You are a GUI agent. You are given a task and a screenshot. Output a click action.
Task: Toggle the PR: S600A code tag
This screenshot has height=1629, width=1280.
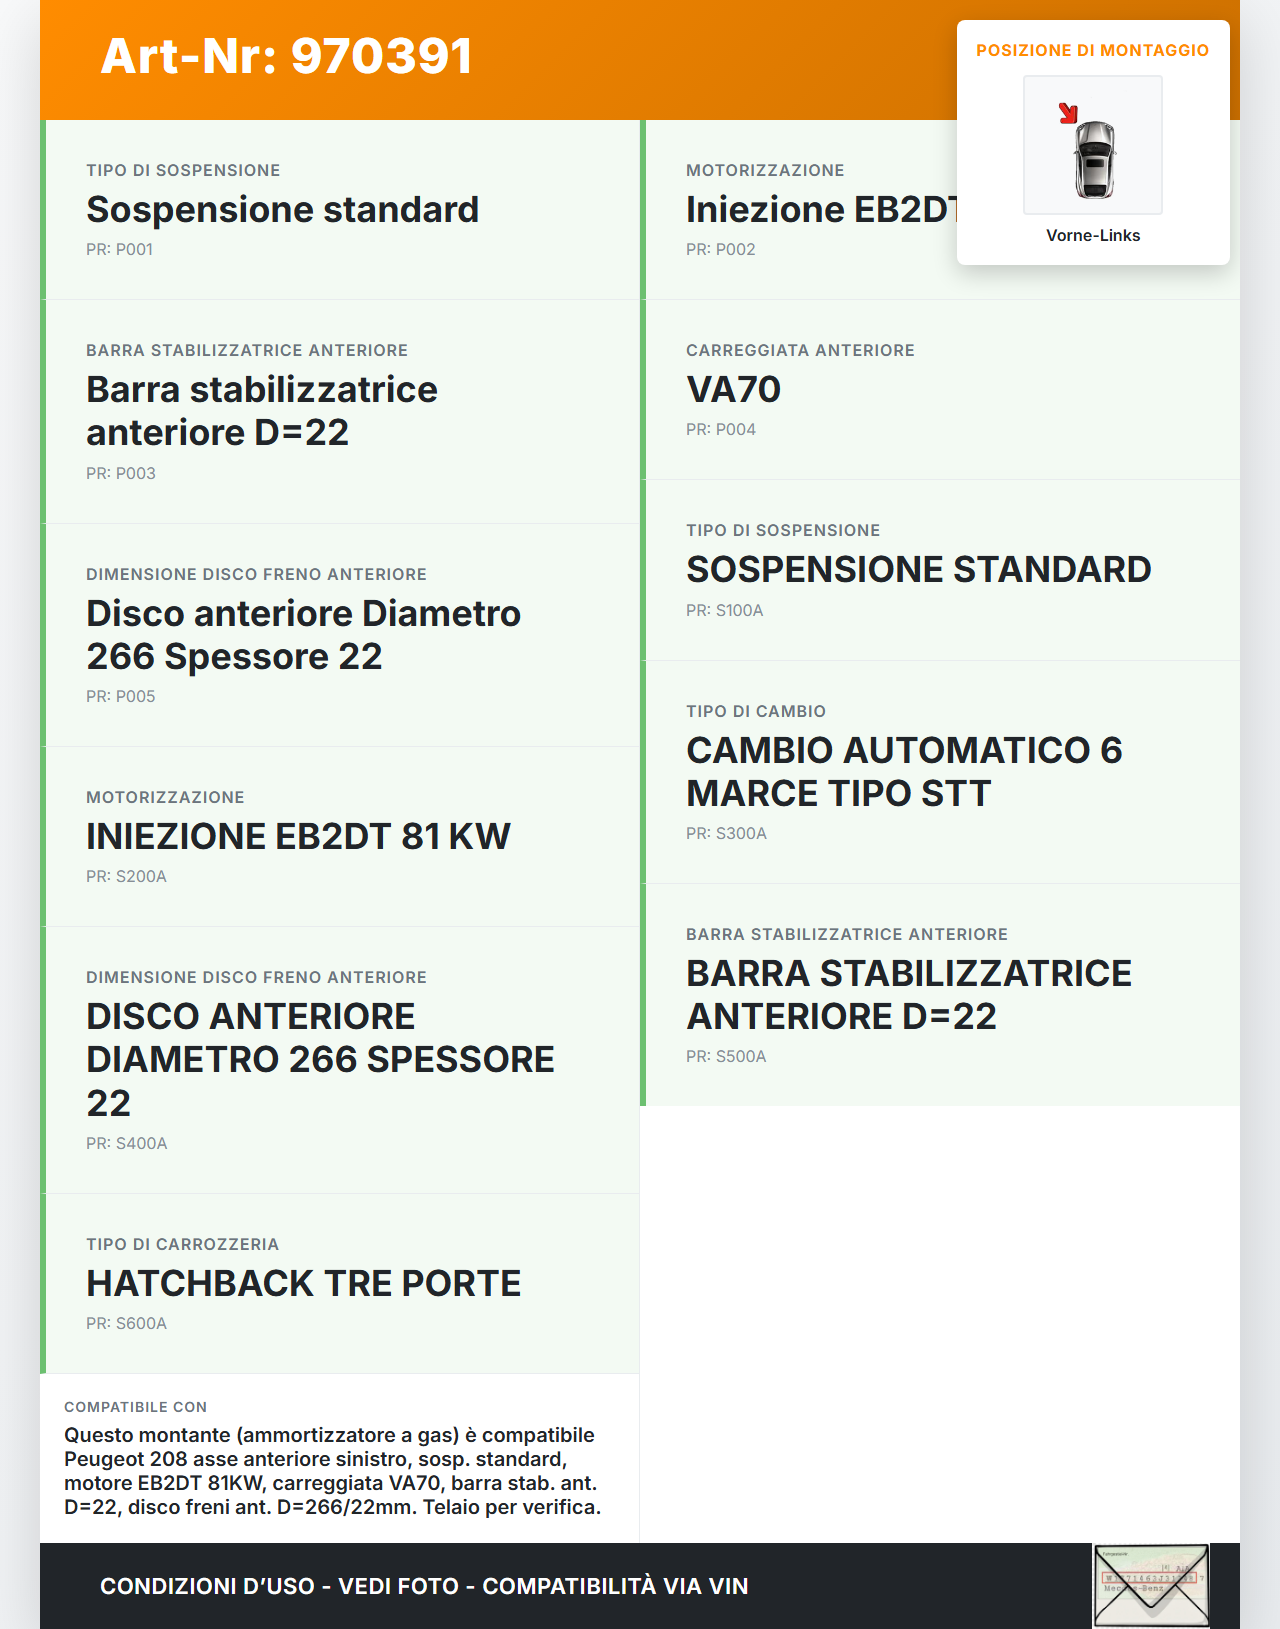coord(125,1323)
